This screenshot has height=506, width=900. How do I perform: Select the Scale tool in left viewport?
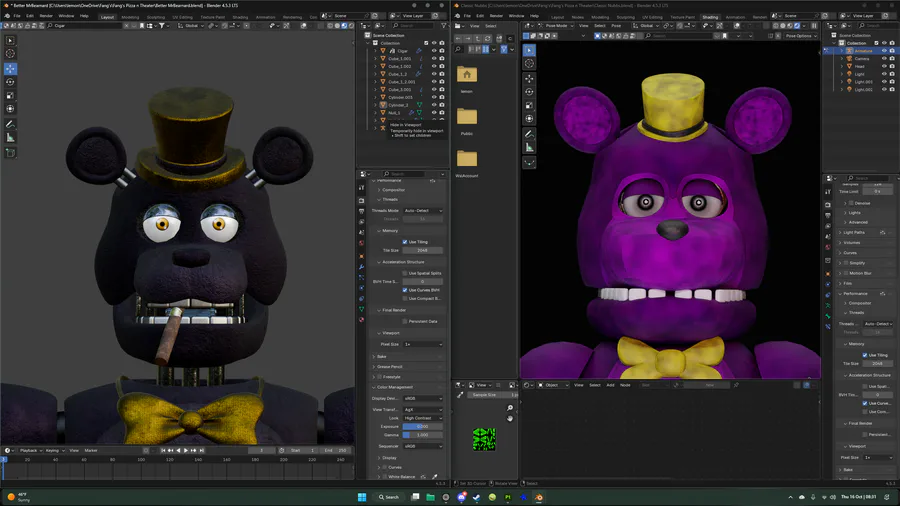[10, 95]
